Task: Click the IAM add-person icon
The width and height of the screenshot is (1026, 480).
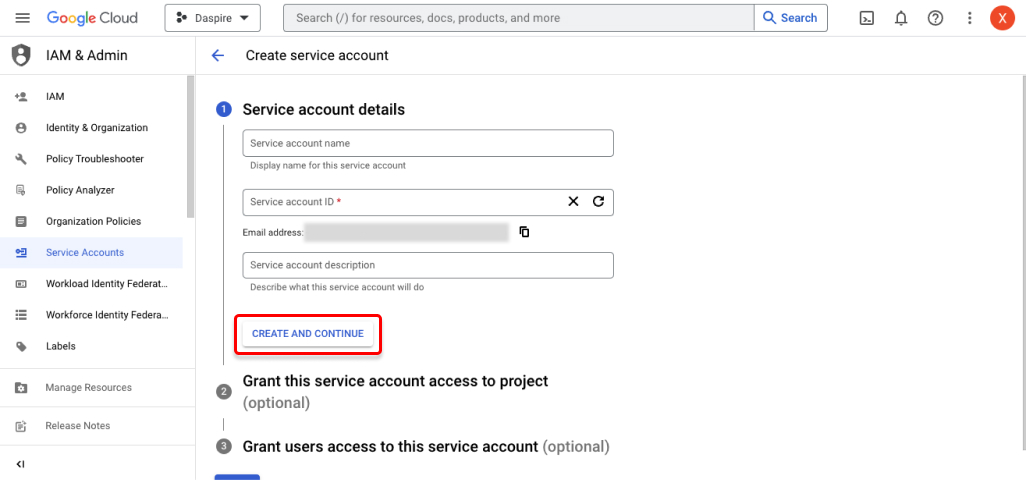Action: click(21, 96)
